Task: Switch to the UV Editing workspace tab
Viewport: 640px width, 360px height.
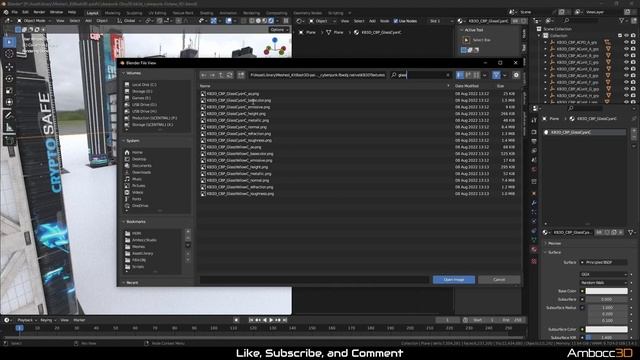Action: (x=157, y=13)
